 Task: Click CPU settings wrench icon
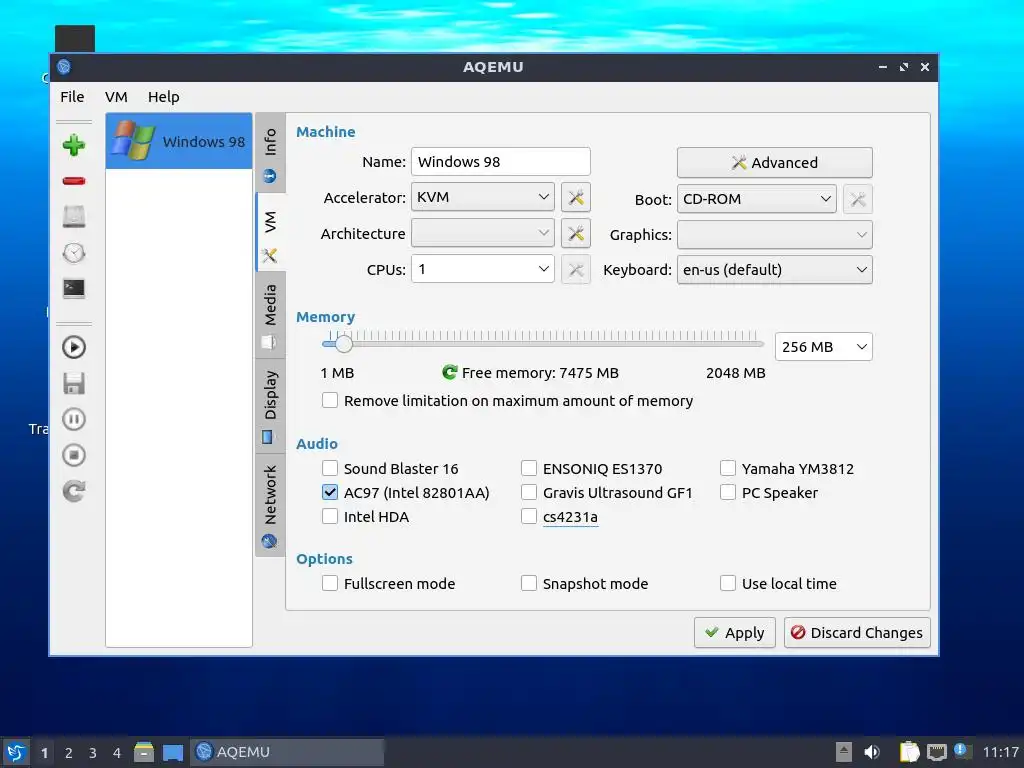(575, 269)
